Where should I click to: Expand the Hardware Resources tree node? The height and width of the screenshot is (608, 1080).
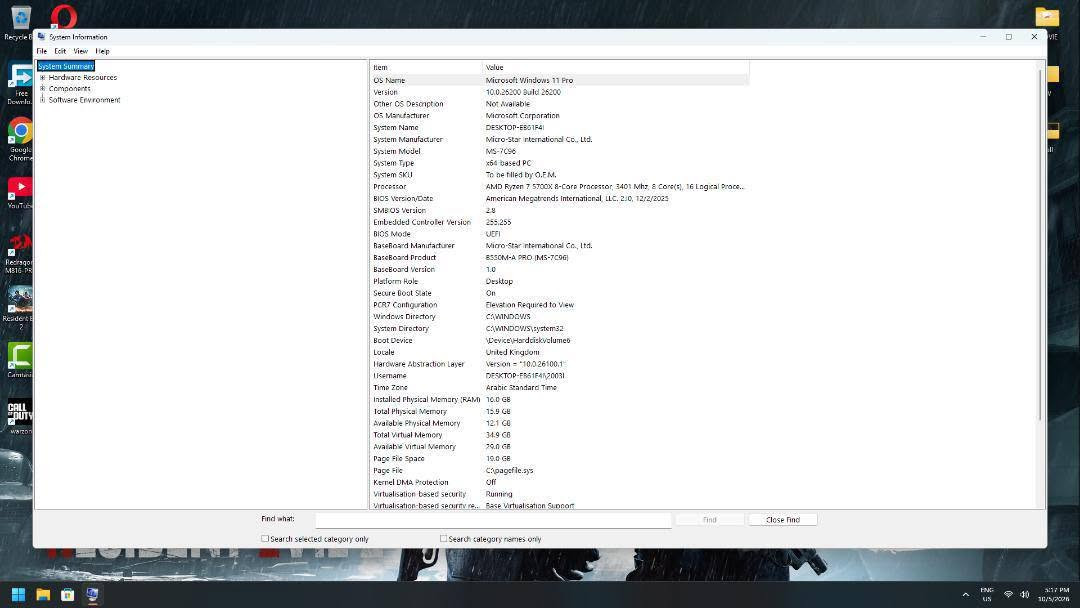click(x=43, y=77)
